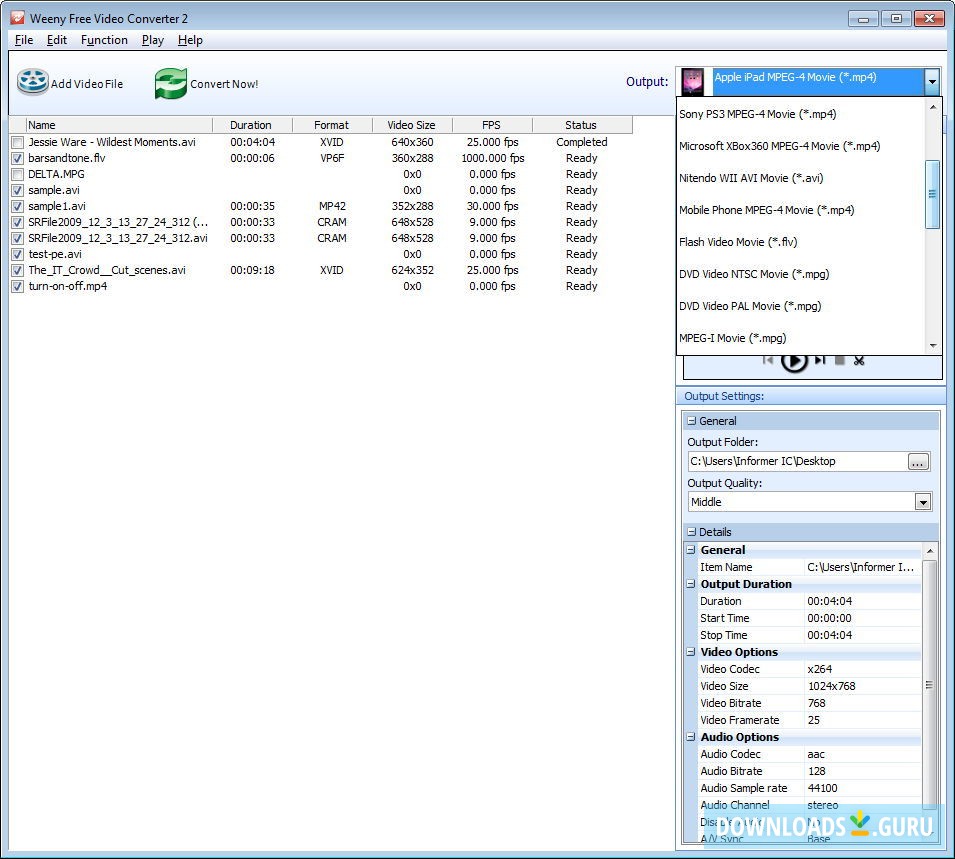Click the next frame playback icon
955x859 pixels.
point(820,361)
